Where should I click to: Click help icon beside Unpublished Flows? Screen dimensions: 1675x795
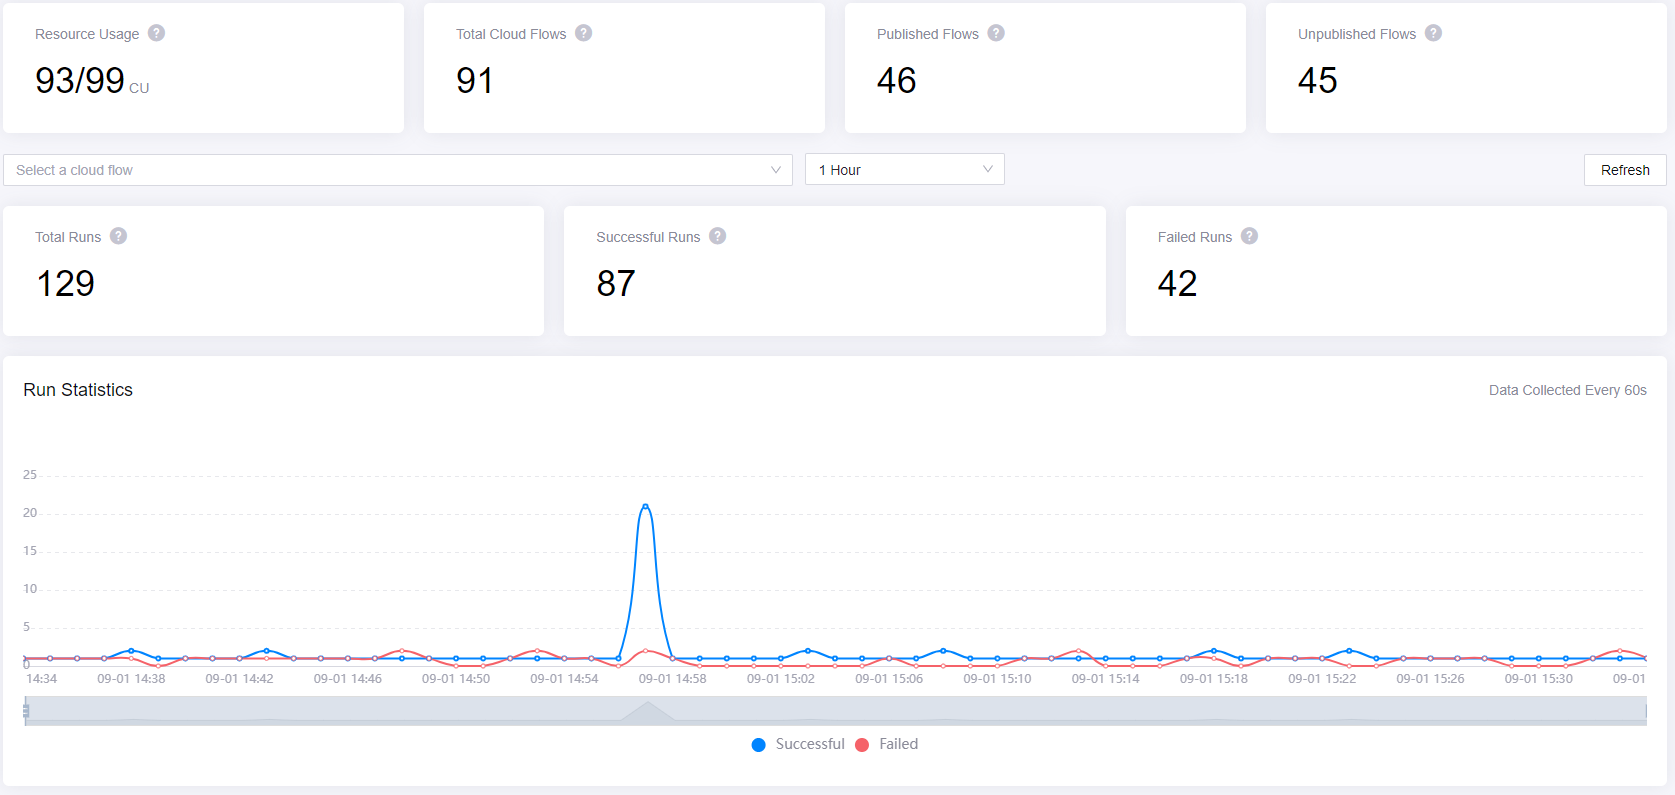pyautogui.click(x=1433, y=33)
